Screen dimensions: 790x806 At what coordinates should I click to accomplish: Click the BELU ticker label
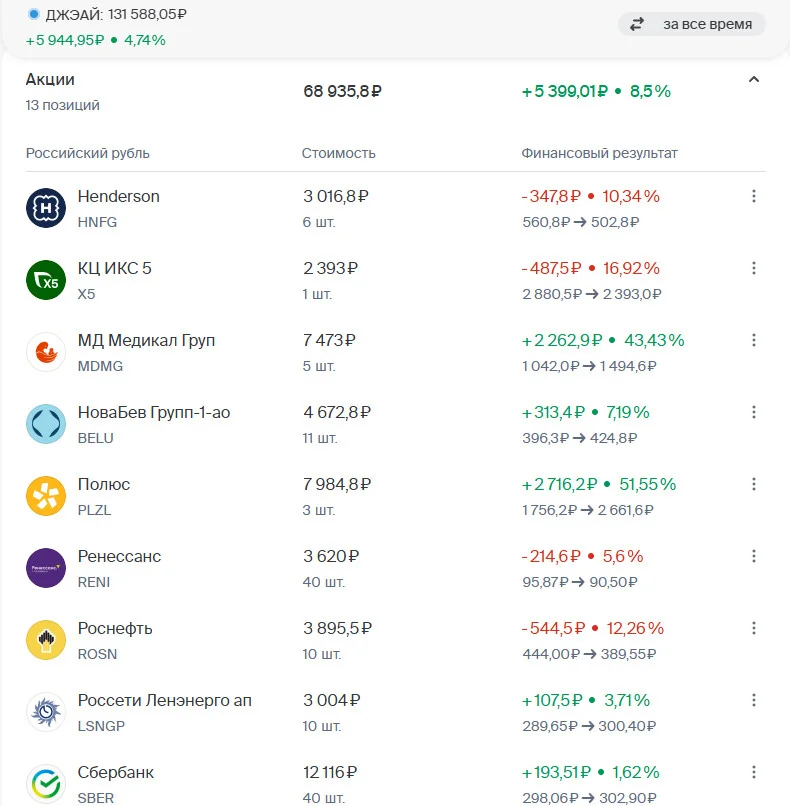(x=96, y=438)
